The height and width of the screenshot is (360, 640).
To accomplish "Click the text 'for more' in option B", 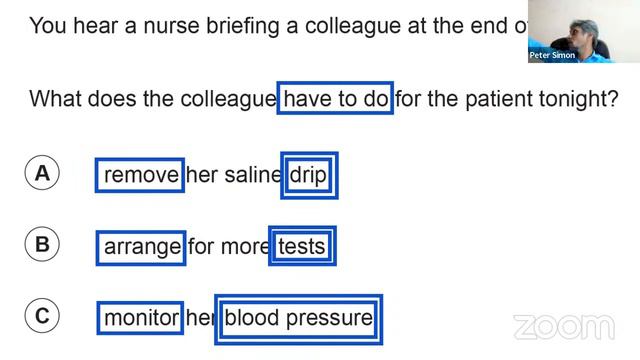I will [x=229, y=247].
